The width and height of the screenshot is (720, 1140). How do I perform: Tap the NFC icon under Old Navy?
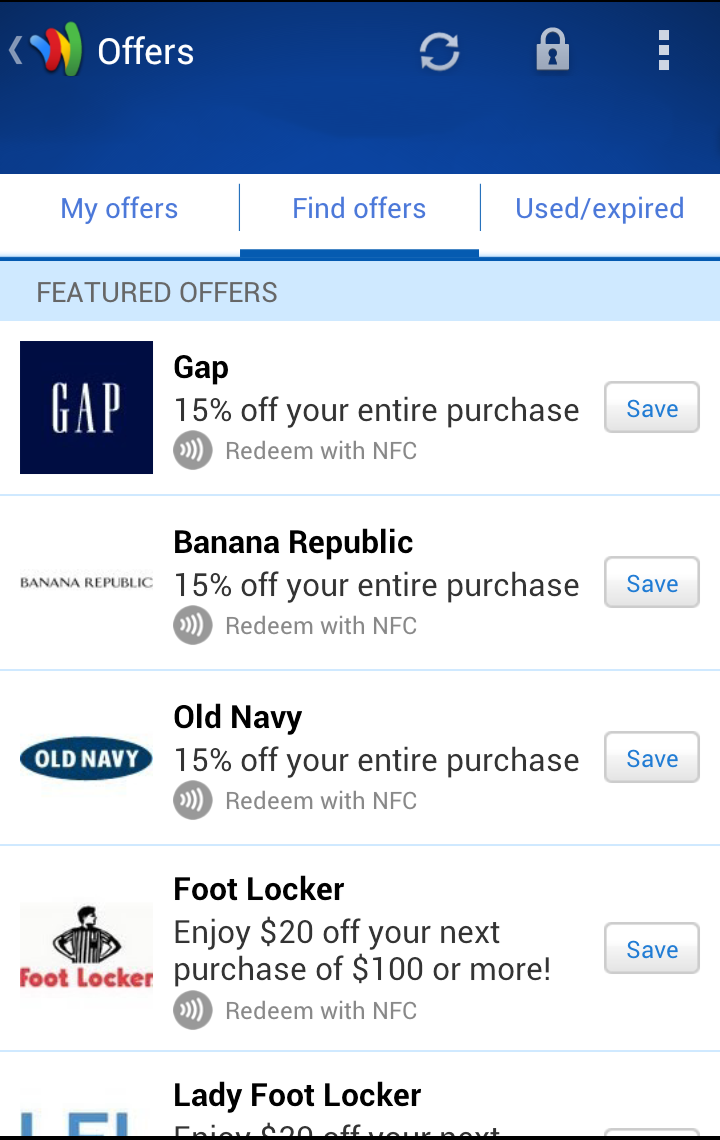coord(193,801)
